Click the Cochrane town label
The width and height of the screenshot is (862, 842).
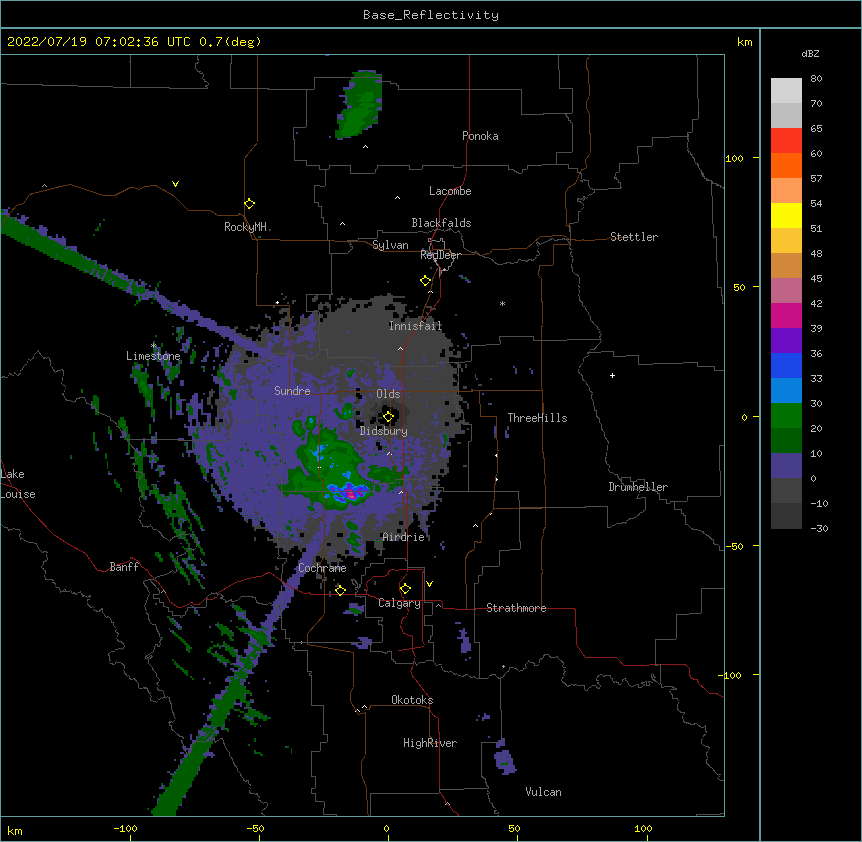[322, 568]
